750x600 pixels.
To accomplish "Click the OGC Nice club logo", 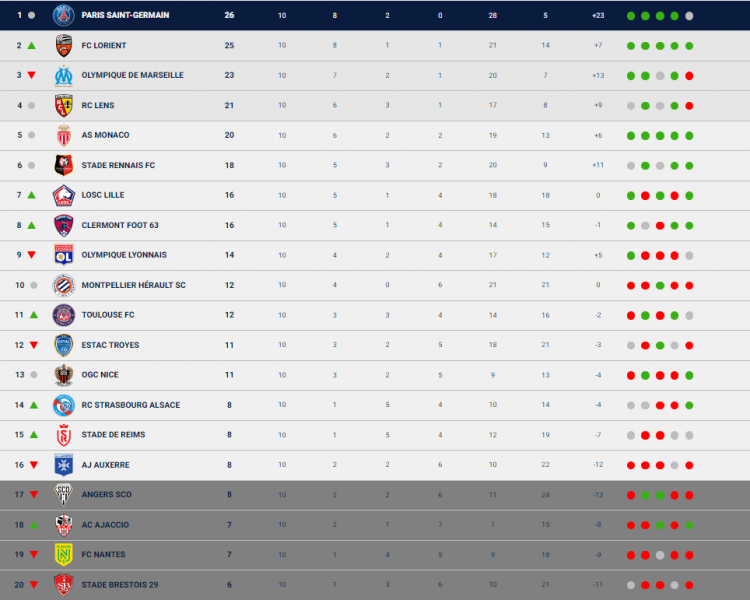I will point(64,375).
